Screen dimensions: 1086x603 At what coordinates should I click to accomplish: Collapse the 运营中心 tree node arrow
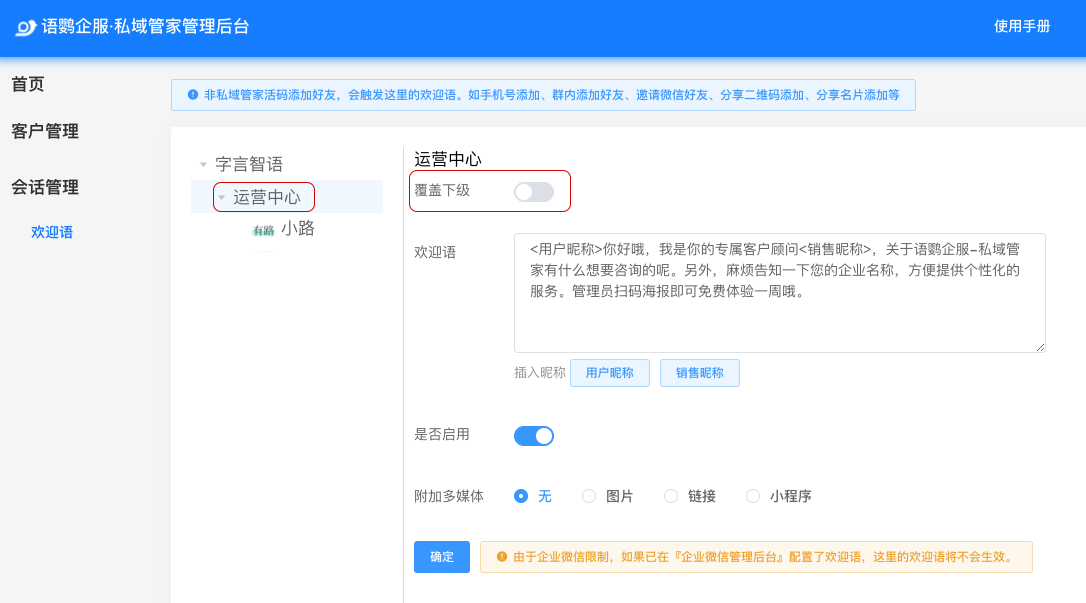pyautogui.click(x=222, y=198)
